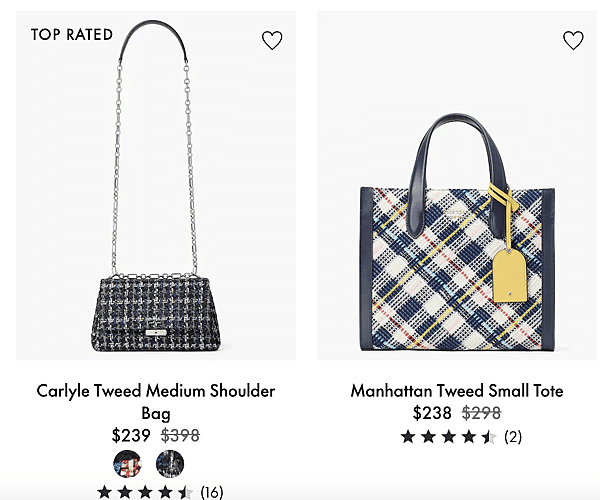
Task: Select the red multicolor tweed swatch
Action: [x=127, y=463]
